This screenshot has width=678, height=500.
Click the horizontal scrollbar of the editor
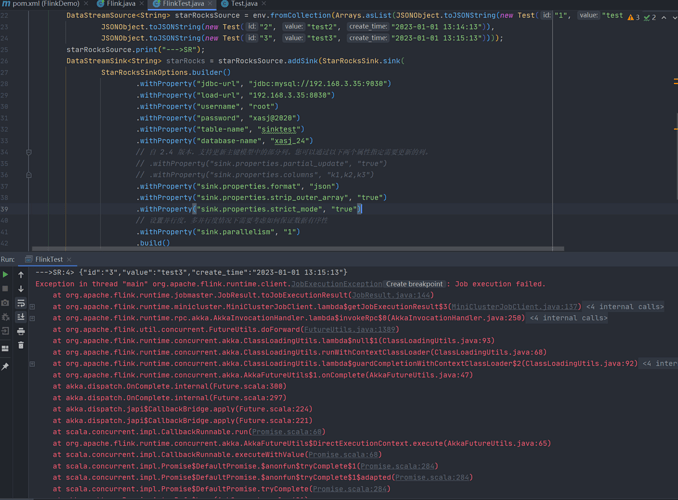pos(298,249)
